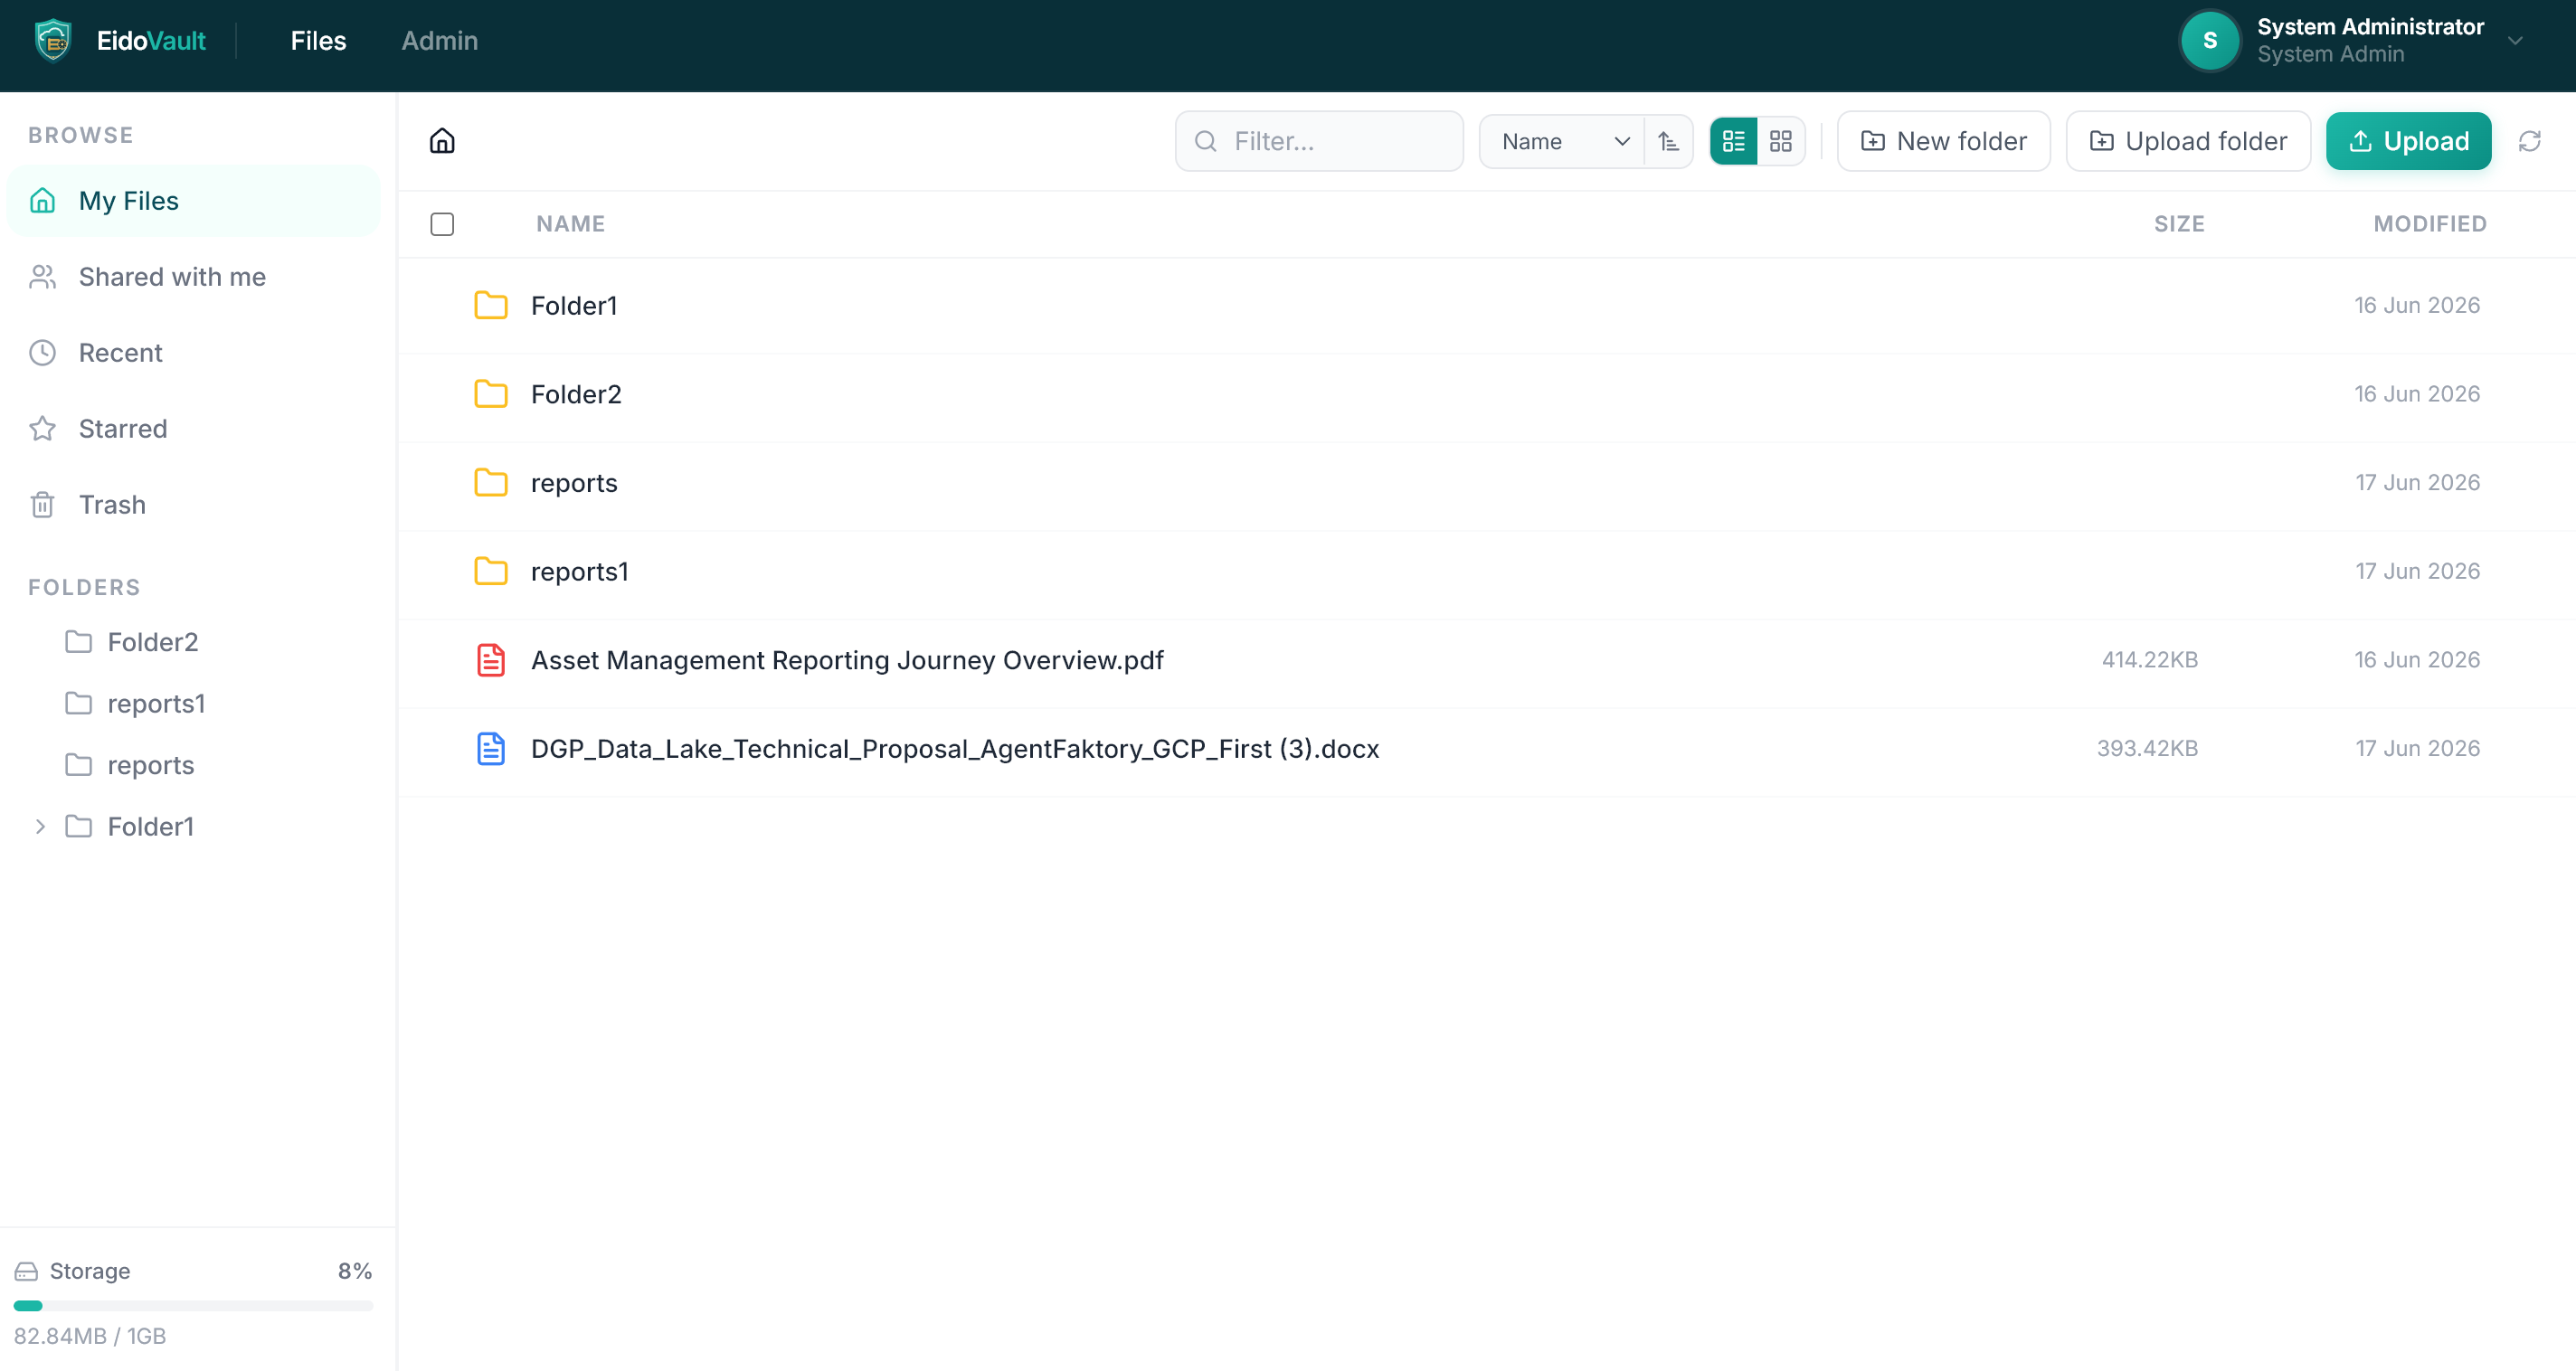The height and width of the screenshot is (1371, 2576).
Task: Open Folder2 in the file list
Action: click(x=576, y=395)
